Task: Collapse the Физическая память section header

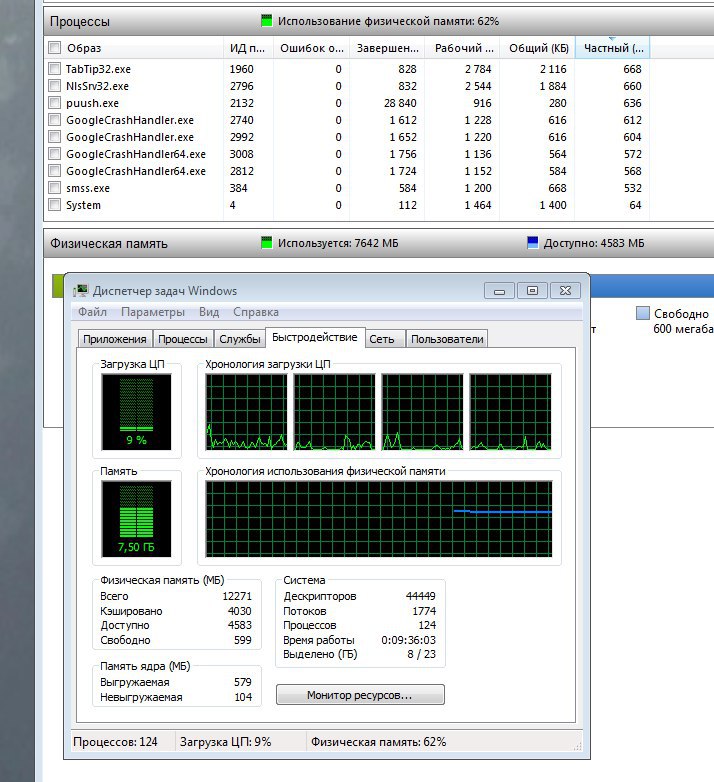Action: tap(379, 243)
